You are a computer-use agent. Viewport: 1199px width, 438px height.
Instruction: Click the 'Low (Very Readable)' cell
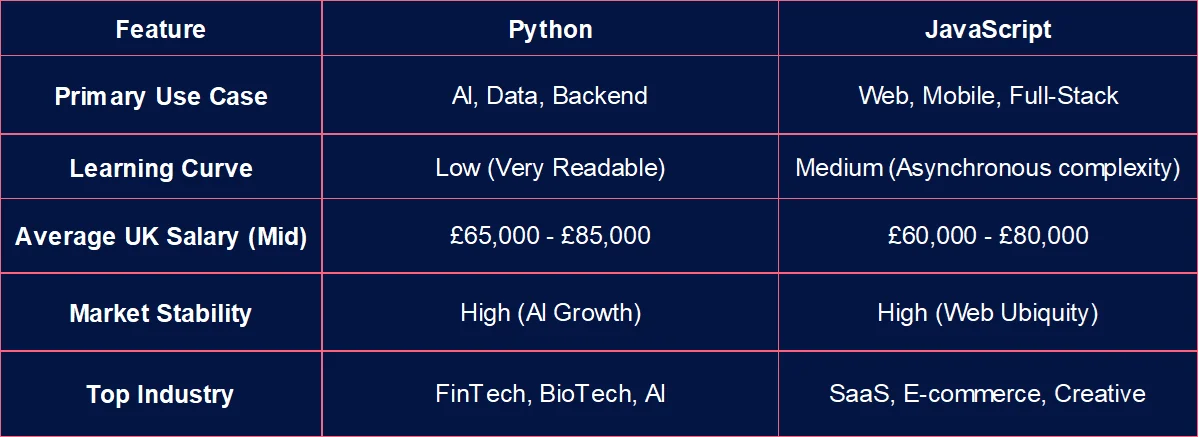tap(550, 168)
